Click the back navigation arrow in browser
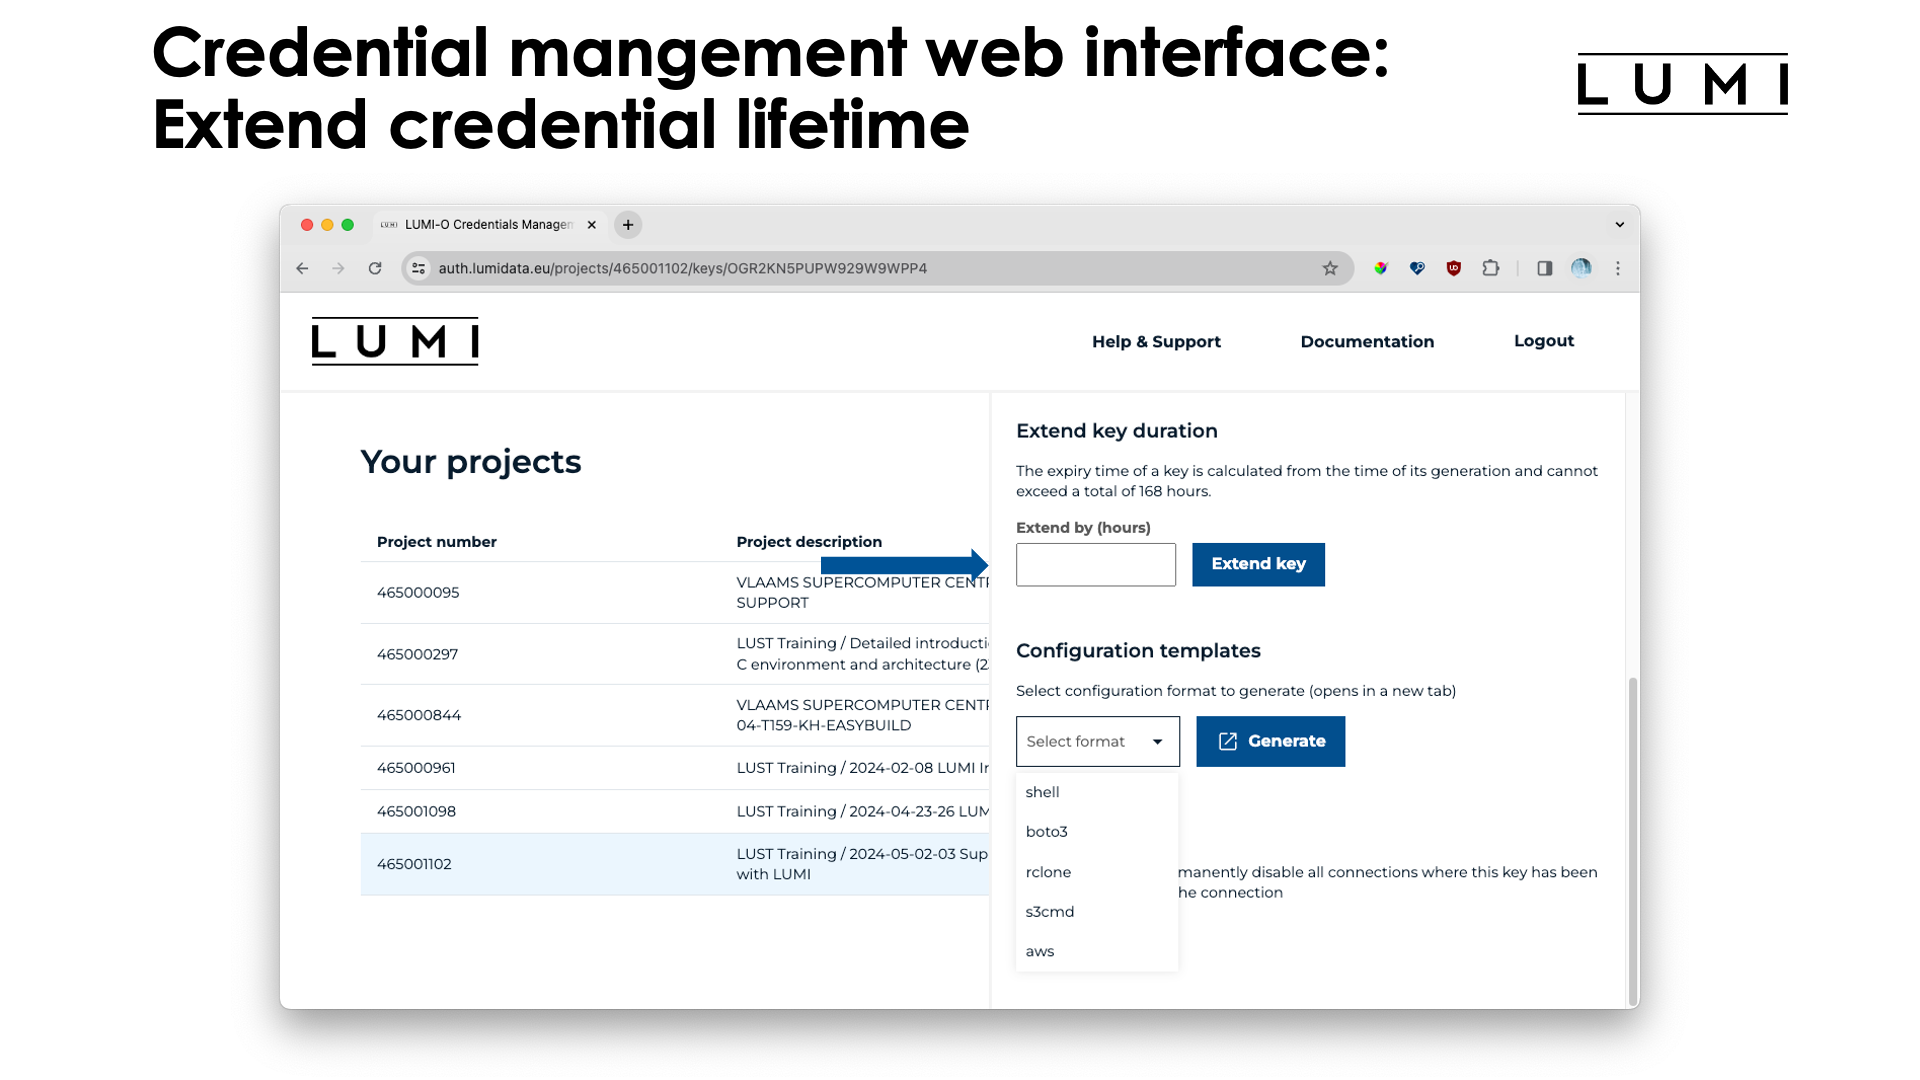This screenshot has width=1920, height=1080. (306, 268)
